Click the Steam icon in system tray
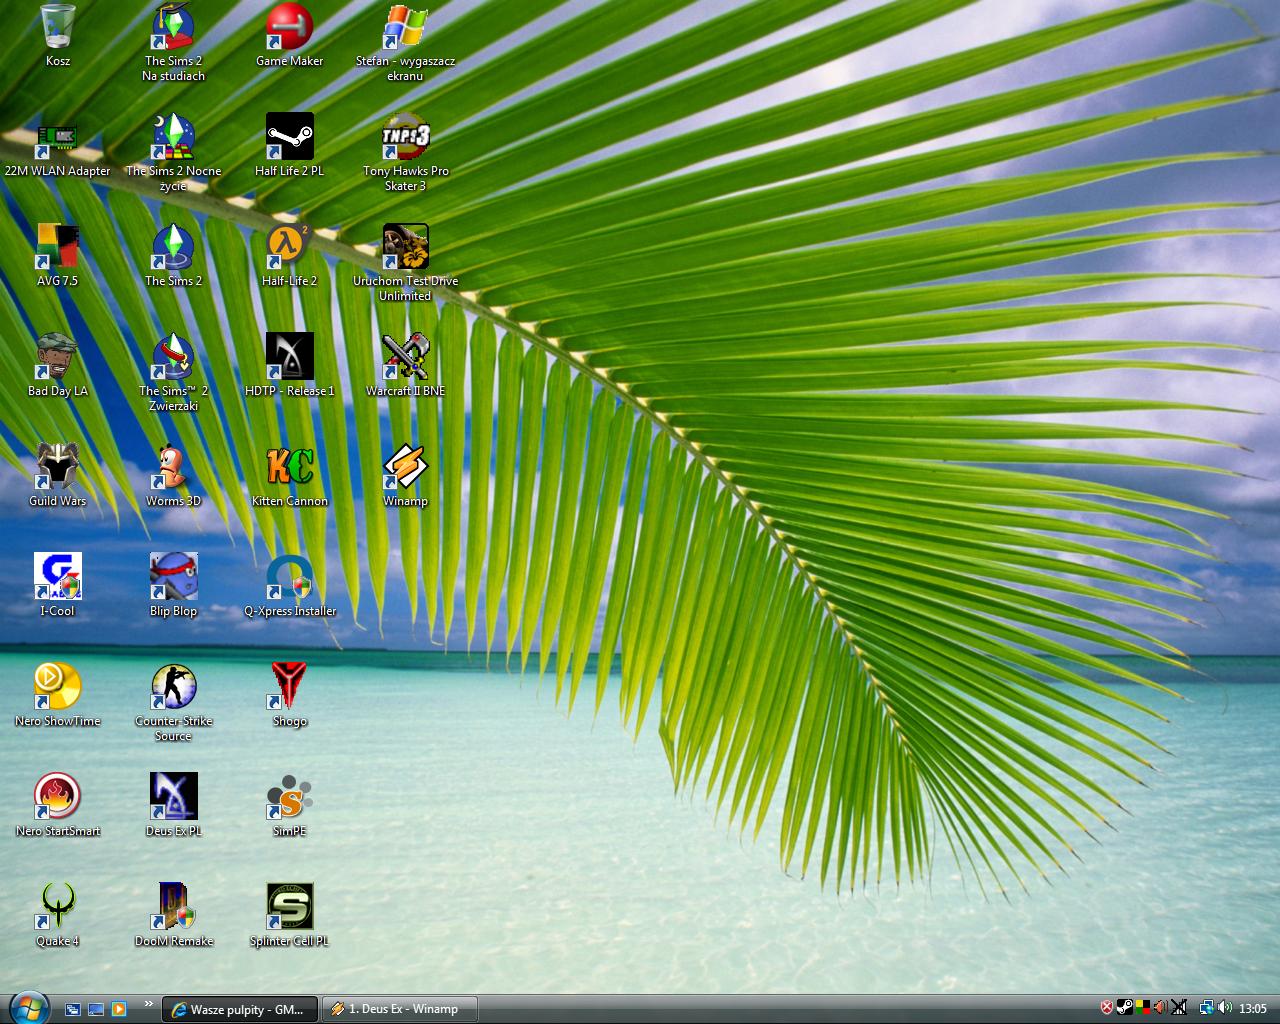The height and width of the screenshot is (1024, 1280). tap(1125, 1008)
